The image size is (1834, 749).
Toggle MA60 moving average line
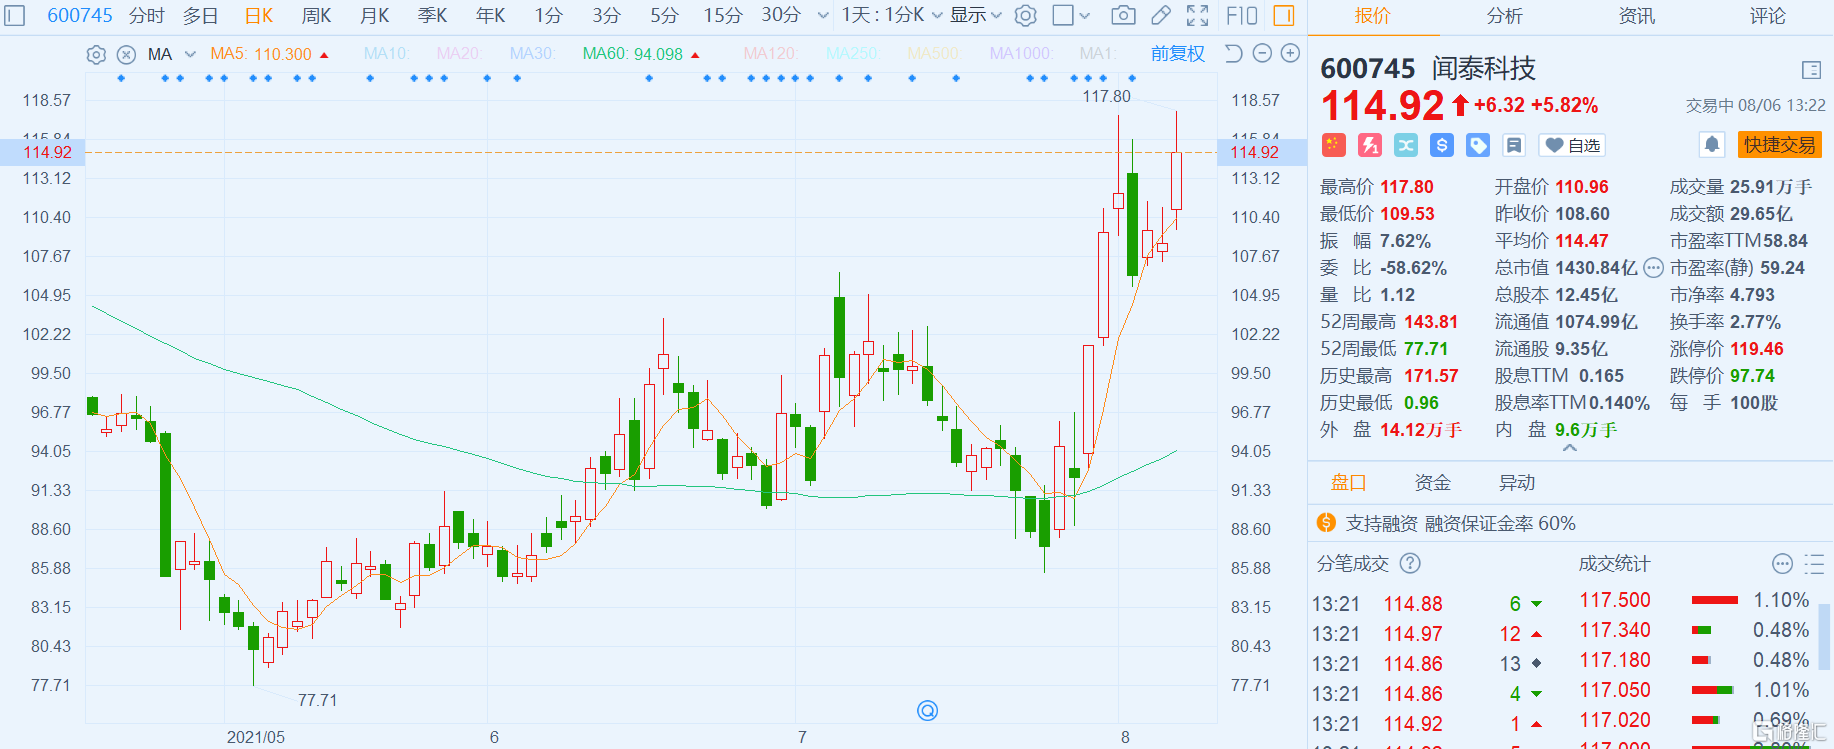(x=641, y=54)
